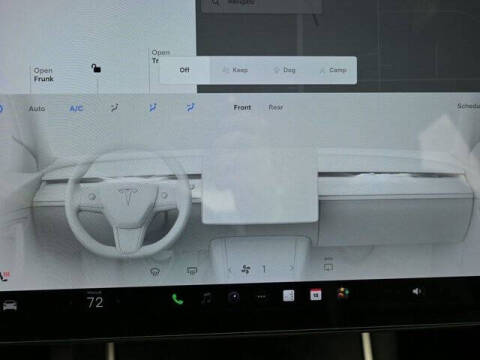
Task: Toggle the middle blue airflow direction icon
Action: point(153,108)
